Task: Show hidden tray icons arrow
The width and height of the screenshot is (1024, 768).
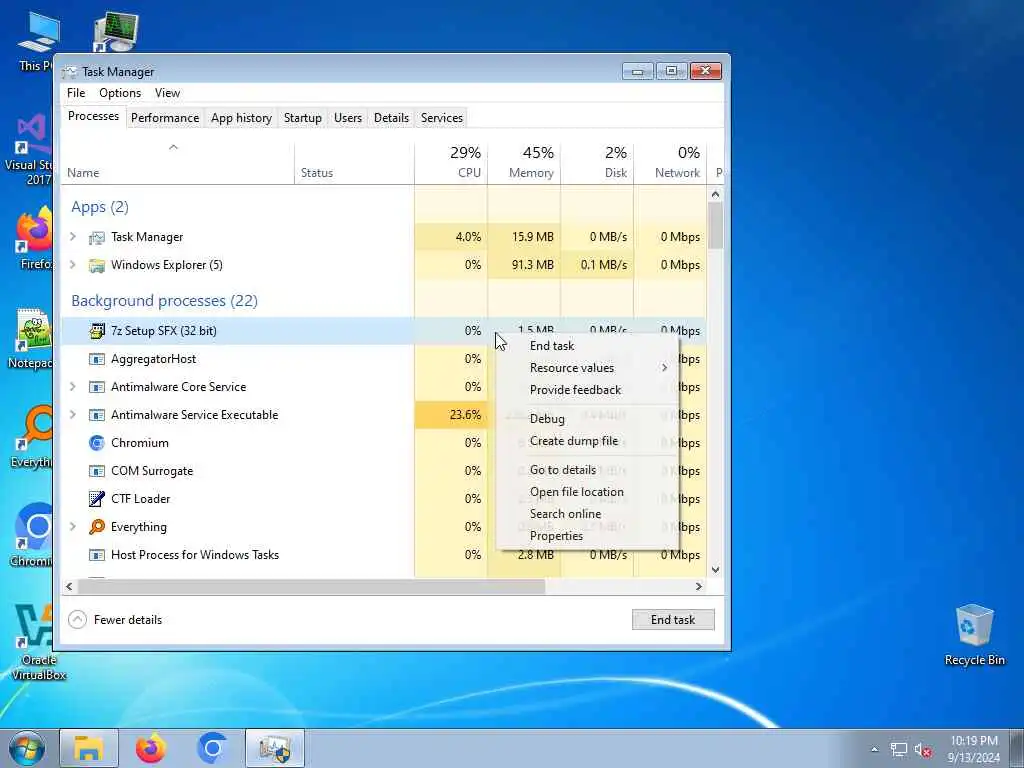Action: coord(874,750)
